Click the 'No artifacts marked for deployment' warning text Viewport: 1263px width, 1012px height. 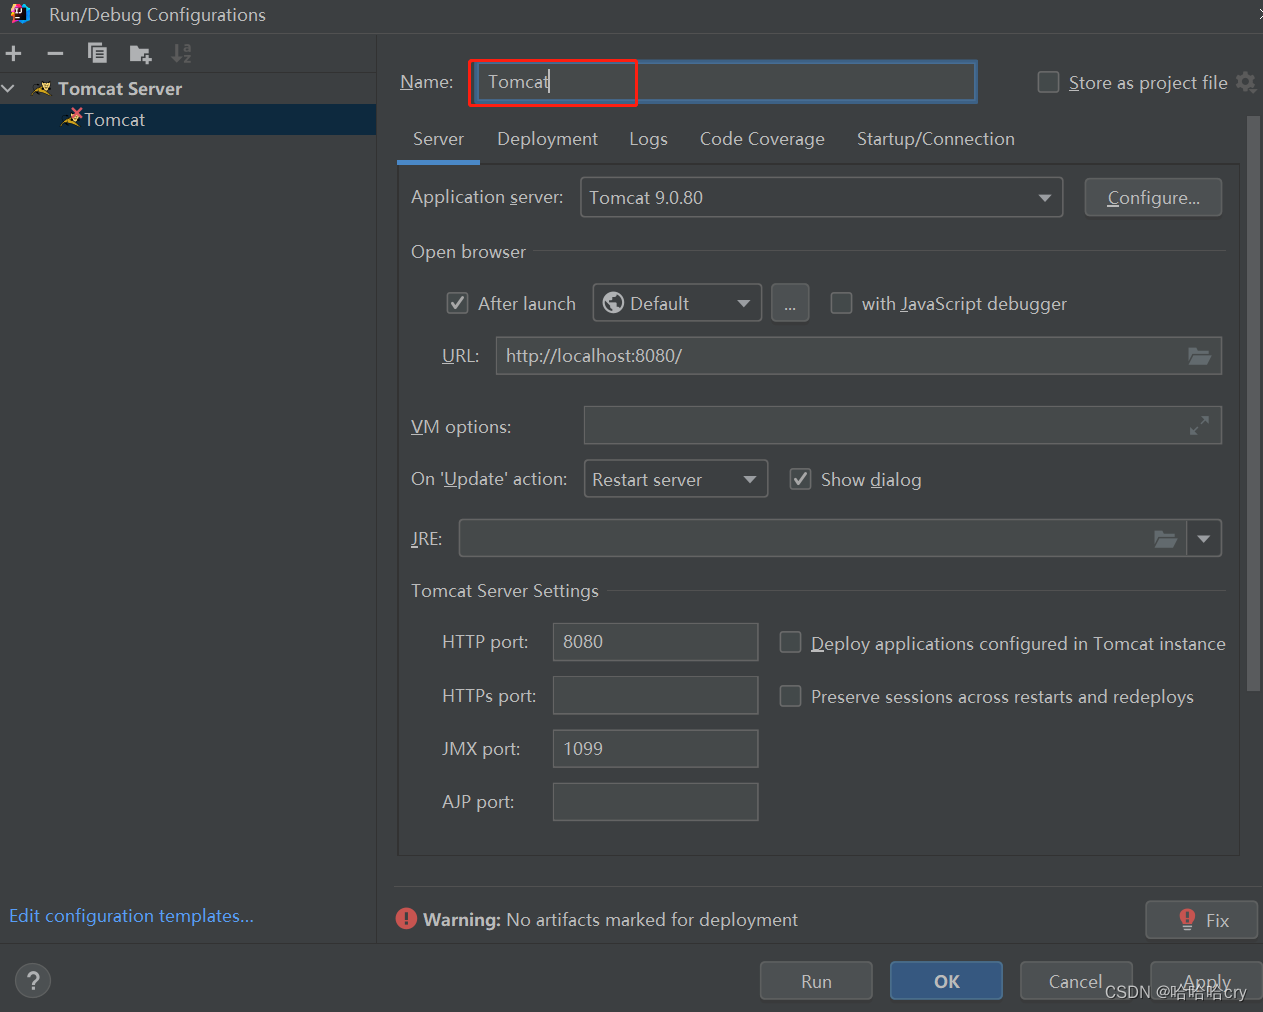click(652, 919)
